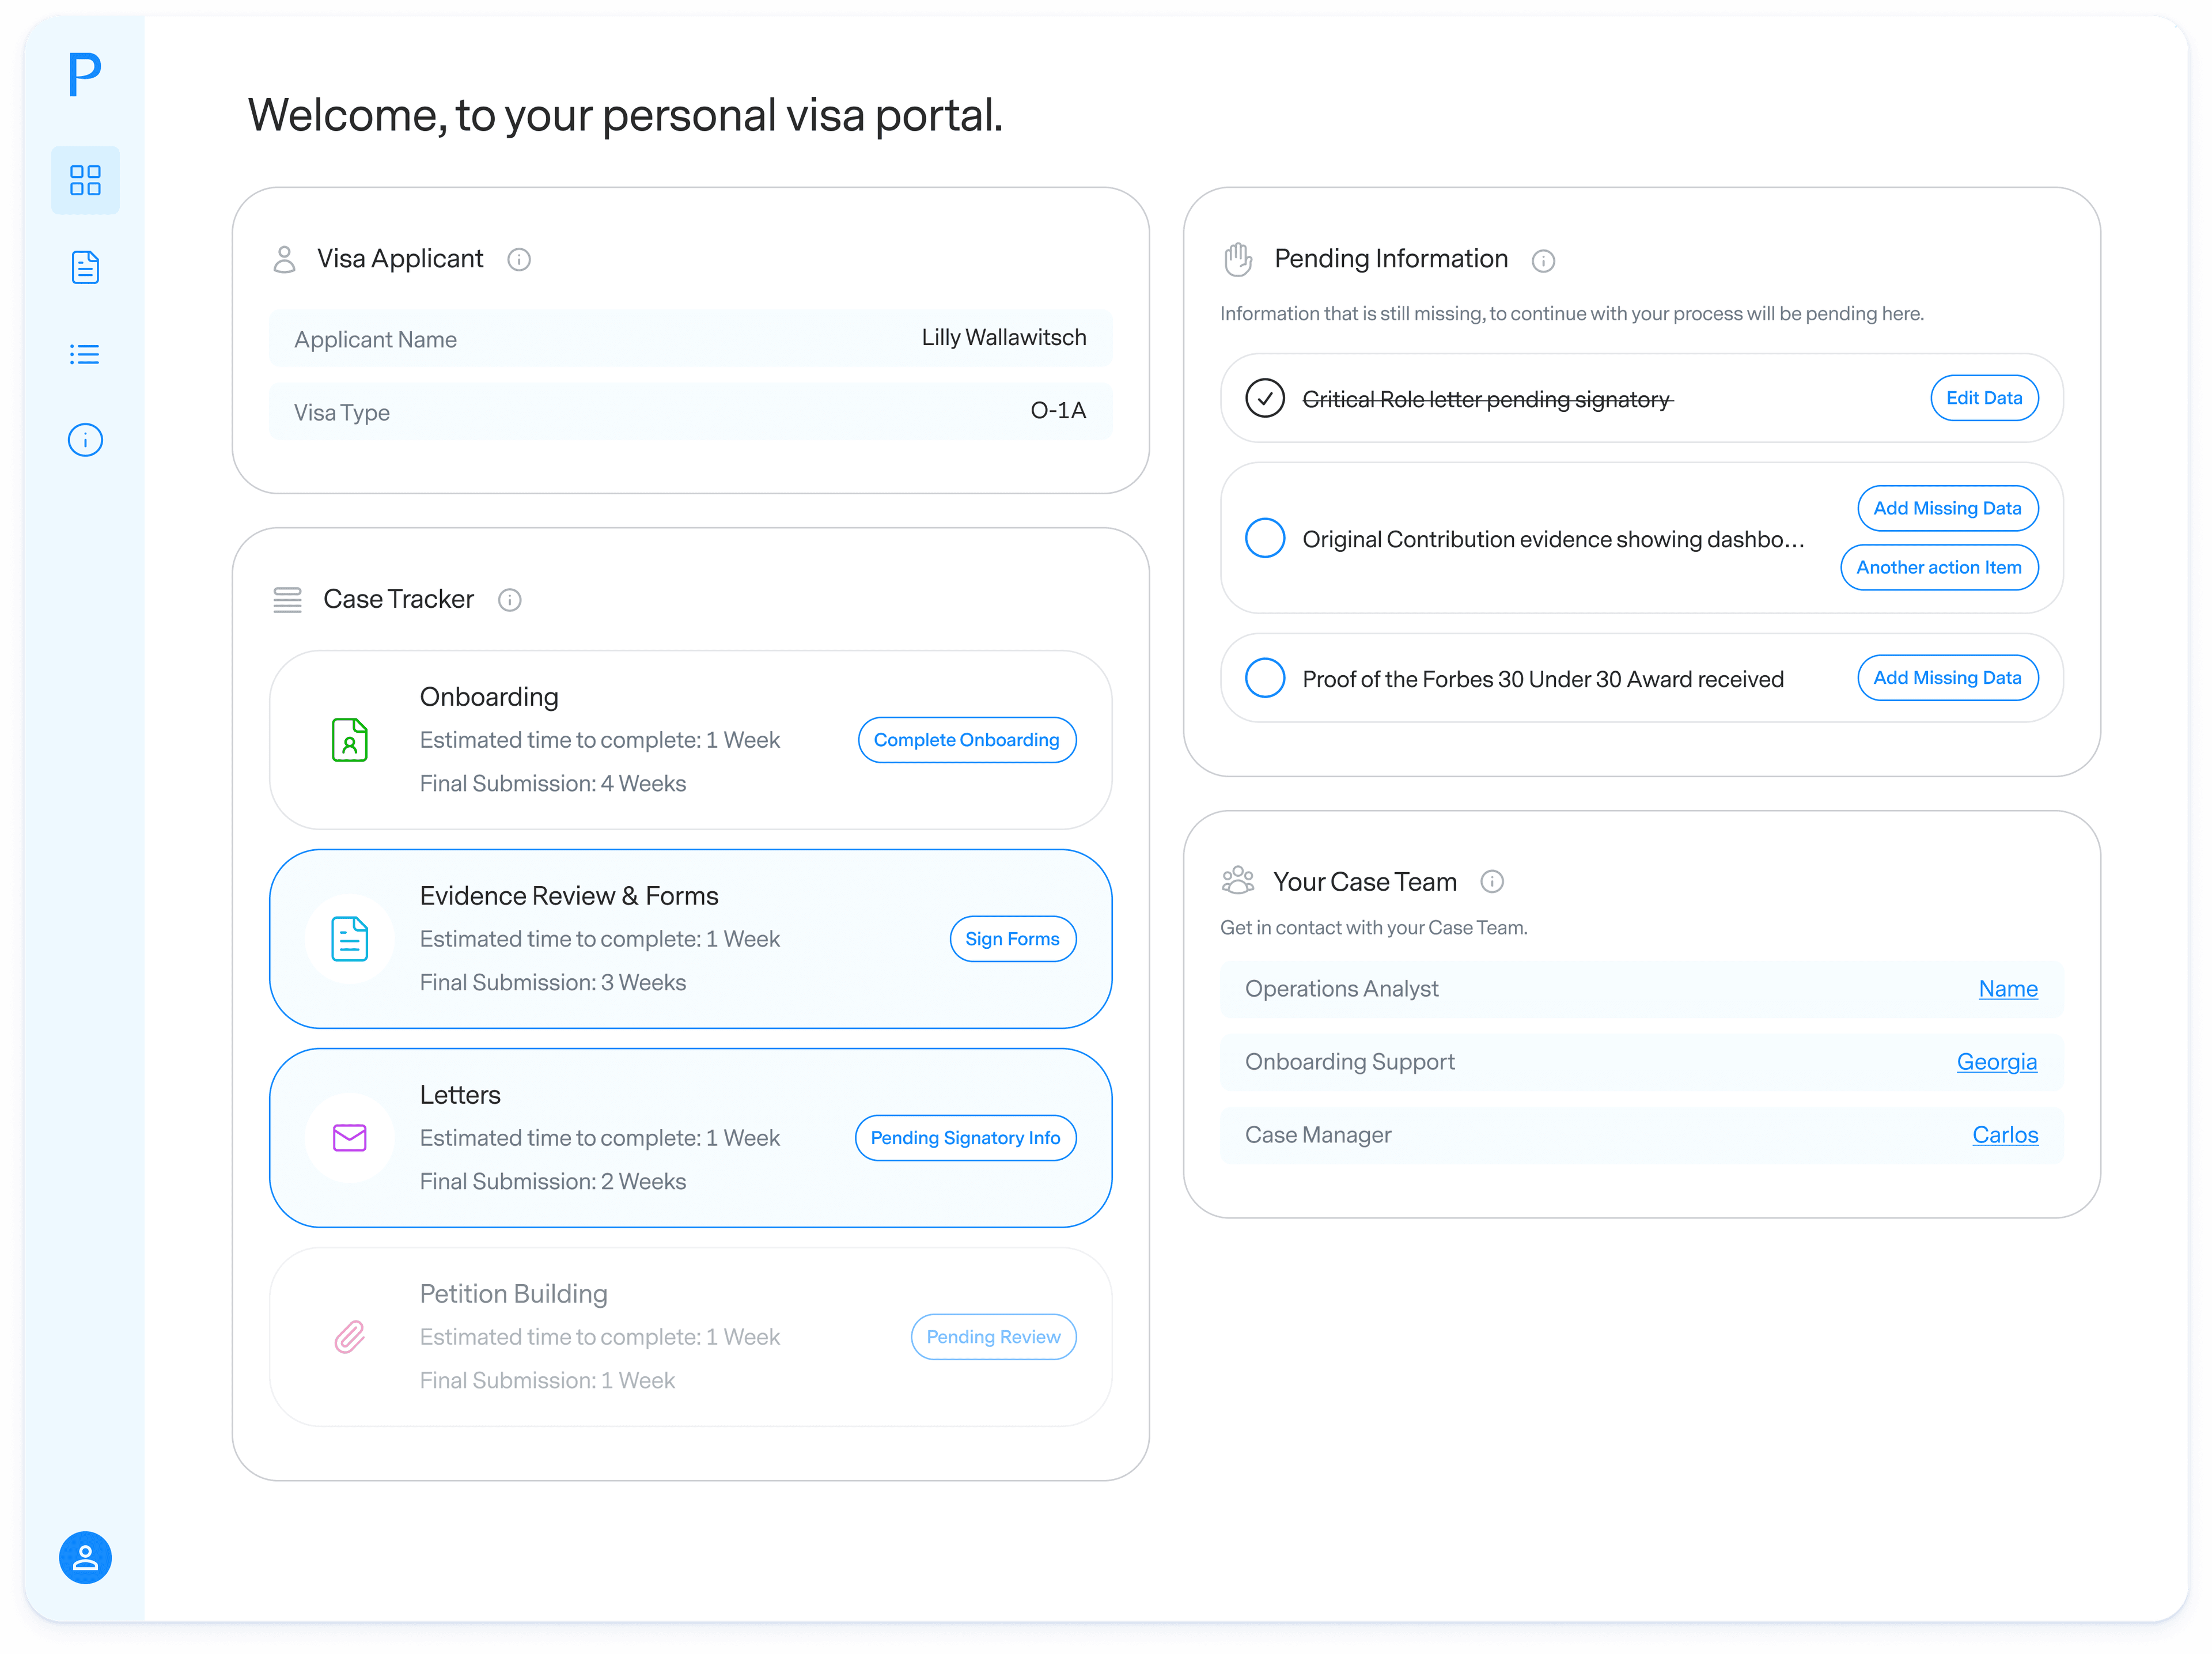Click Pending Review on the Petition Building stage
The height and width of the screenshot is (1654, 2212).
click(x=993, y=1336)
